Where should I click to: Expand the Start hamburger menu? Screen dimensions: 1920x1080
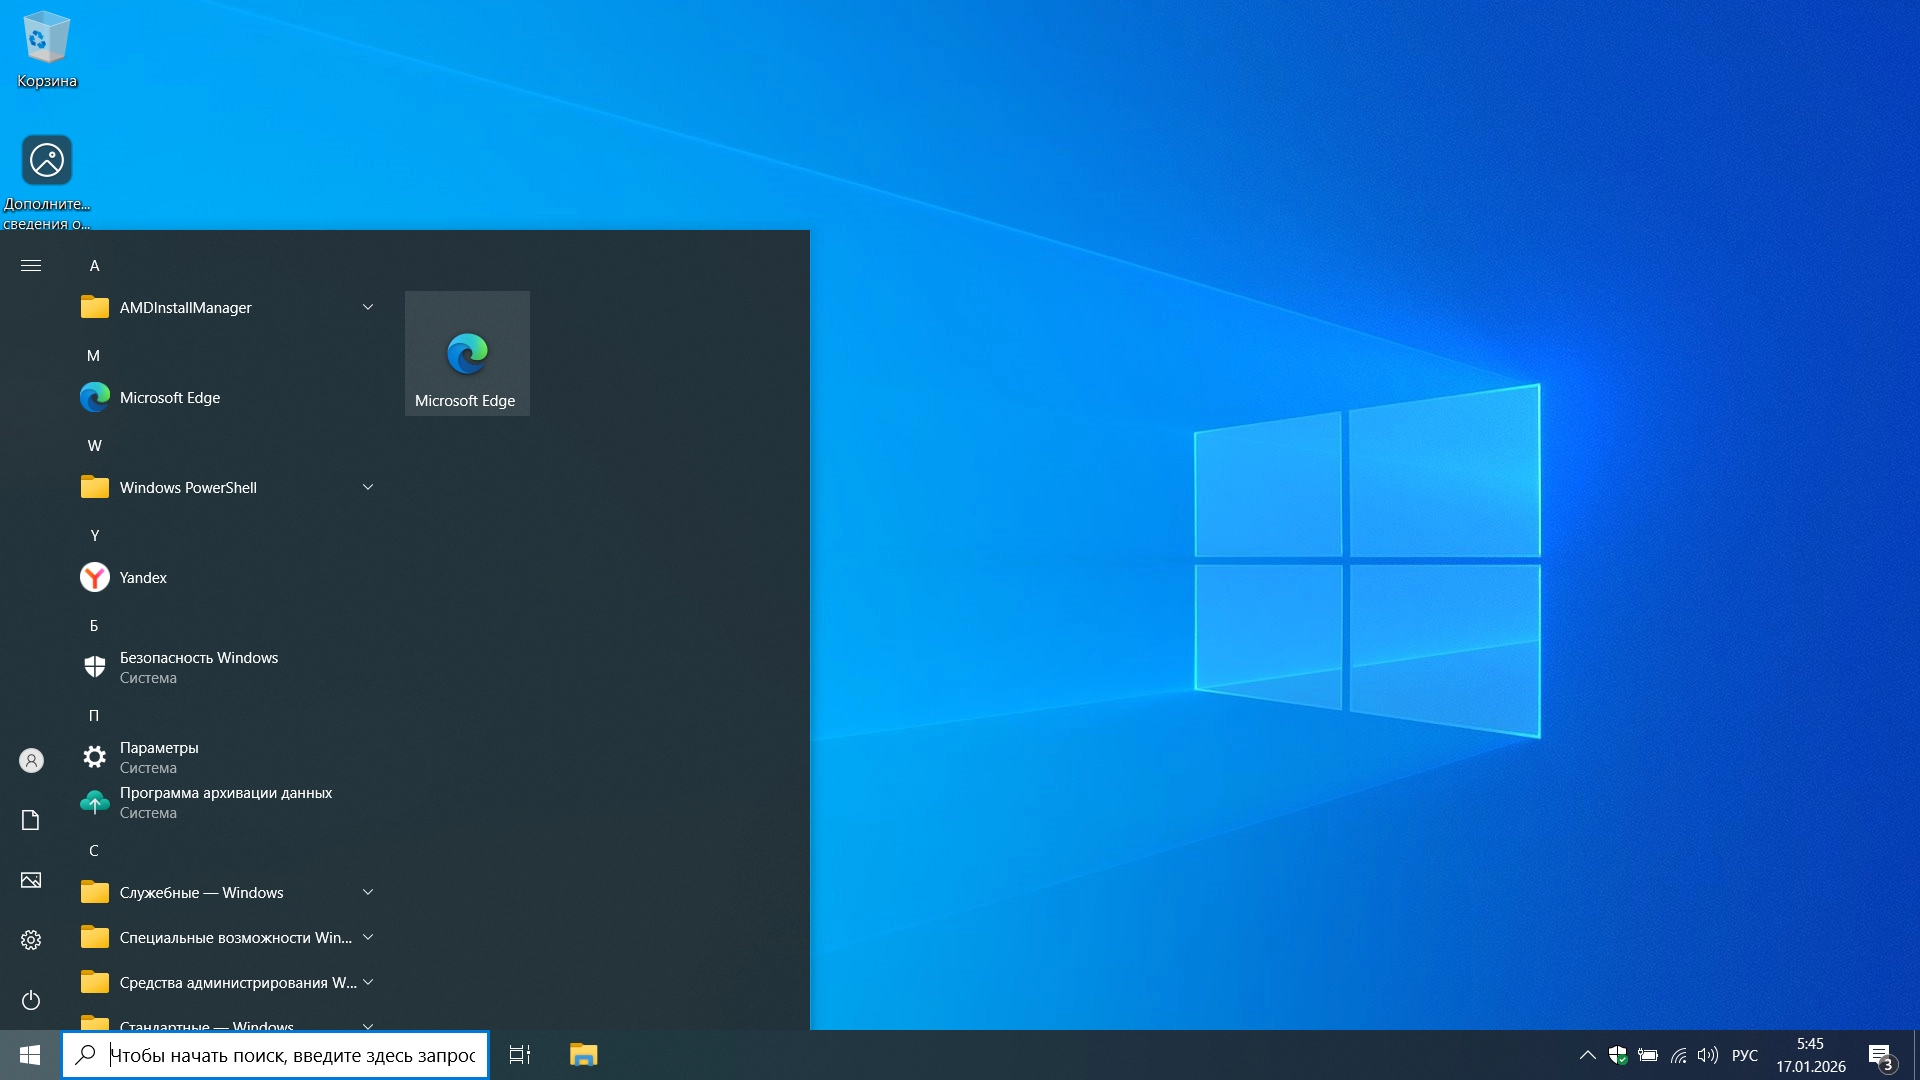pos(31,266)
